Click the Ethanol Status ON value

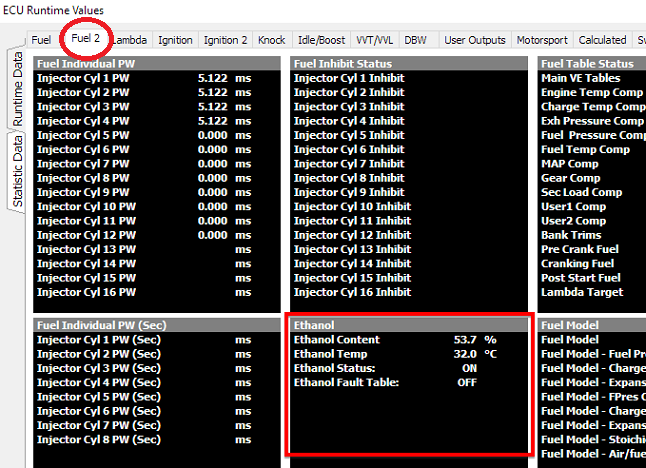[467, 368]
